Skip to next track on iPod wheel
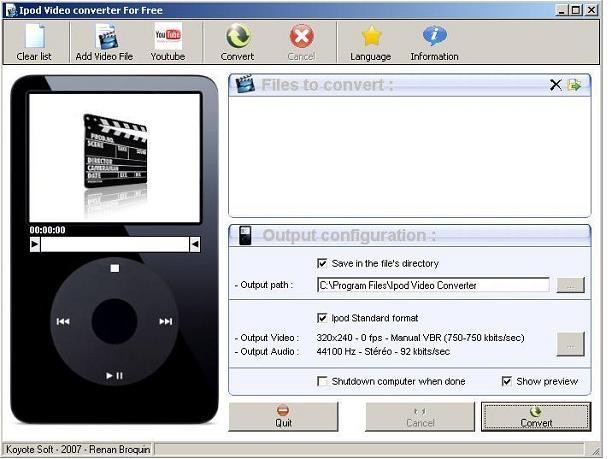This screenshot has width=612, height=459. click(166, 321)
